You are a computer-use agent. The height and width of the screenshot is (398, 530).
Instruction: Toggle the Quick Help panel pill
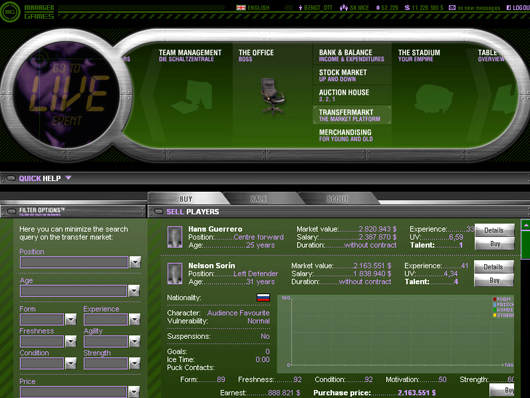coord(11,178)
